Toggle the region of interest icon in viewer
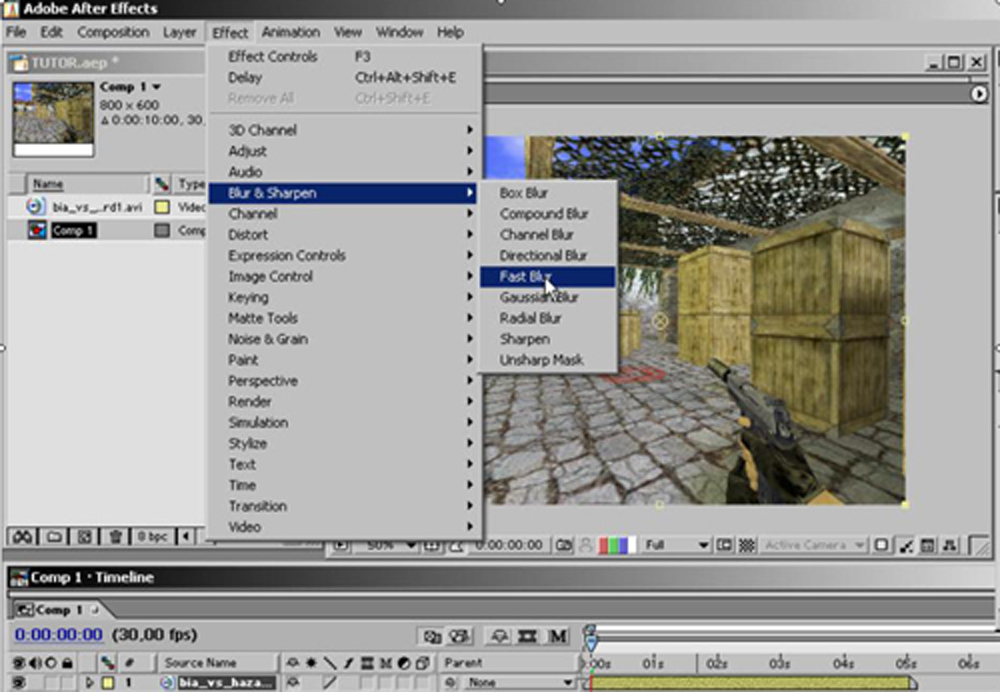 click(x=724, y=545)
